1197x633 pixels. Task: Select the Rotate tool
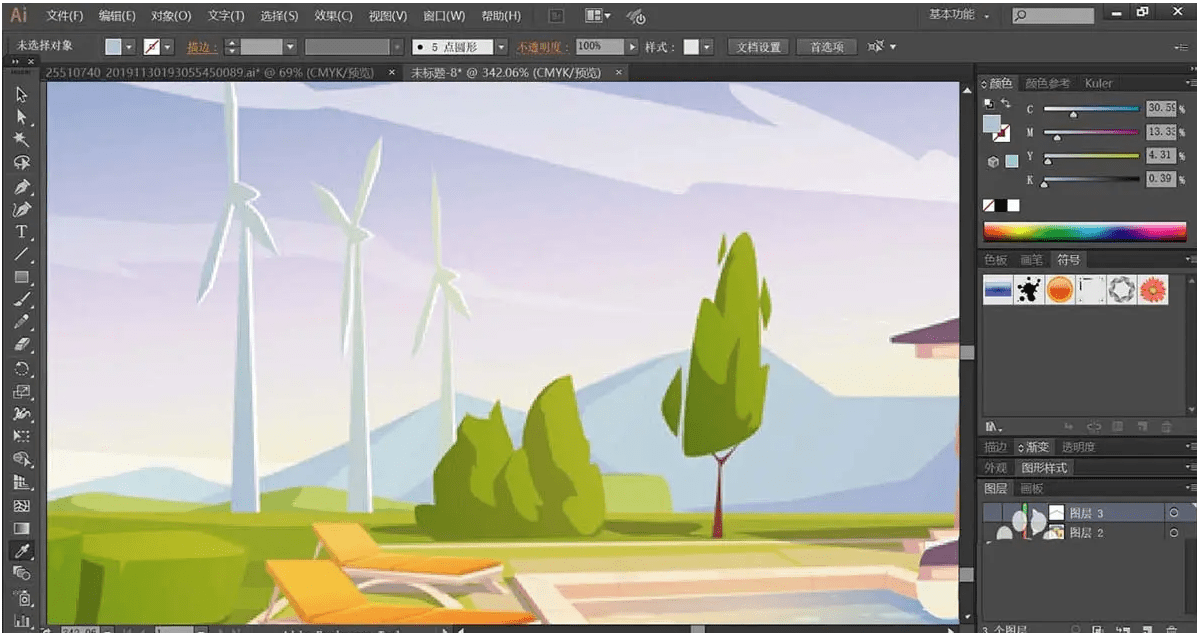21,369
